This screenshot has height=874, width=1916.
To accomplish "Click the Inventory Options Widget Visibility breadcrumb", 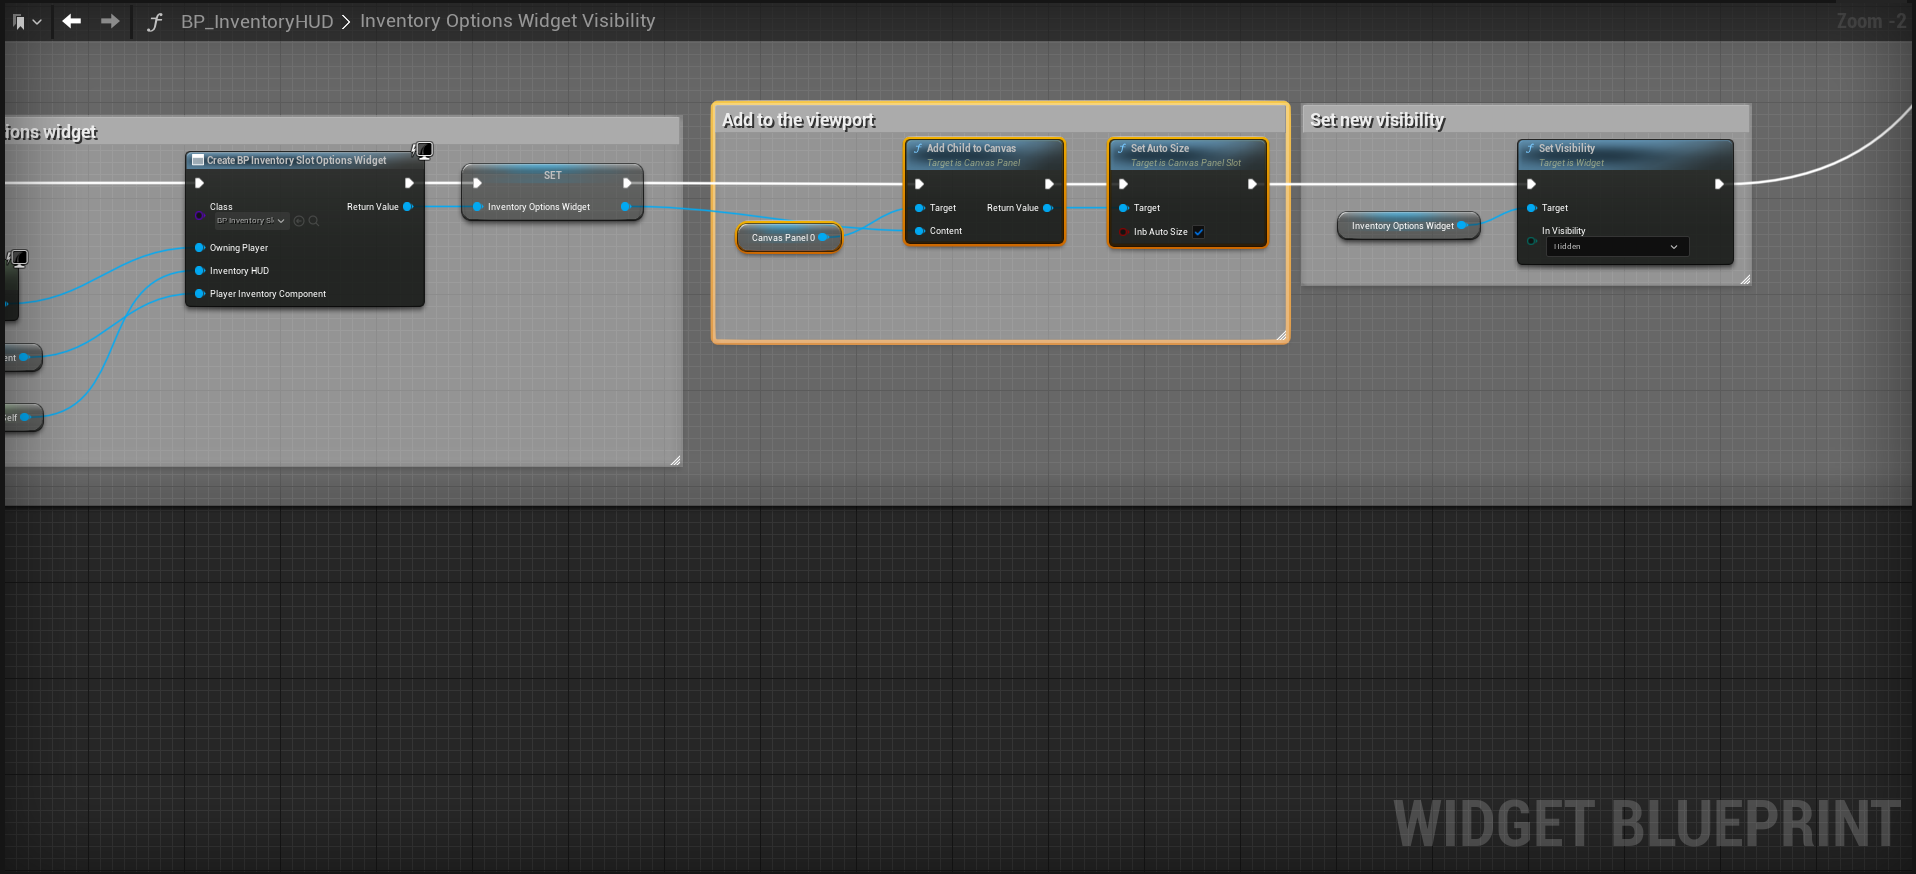I will tap(507, 21).
